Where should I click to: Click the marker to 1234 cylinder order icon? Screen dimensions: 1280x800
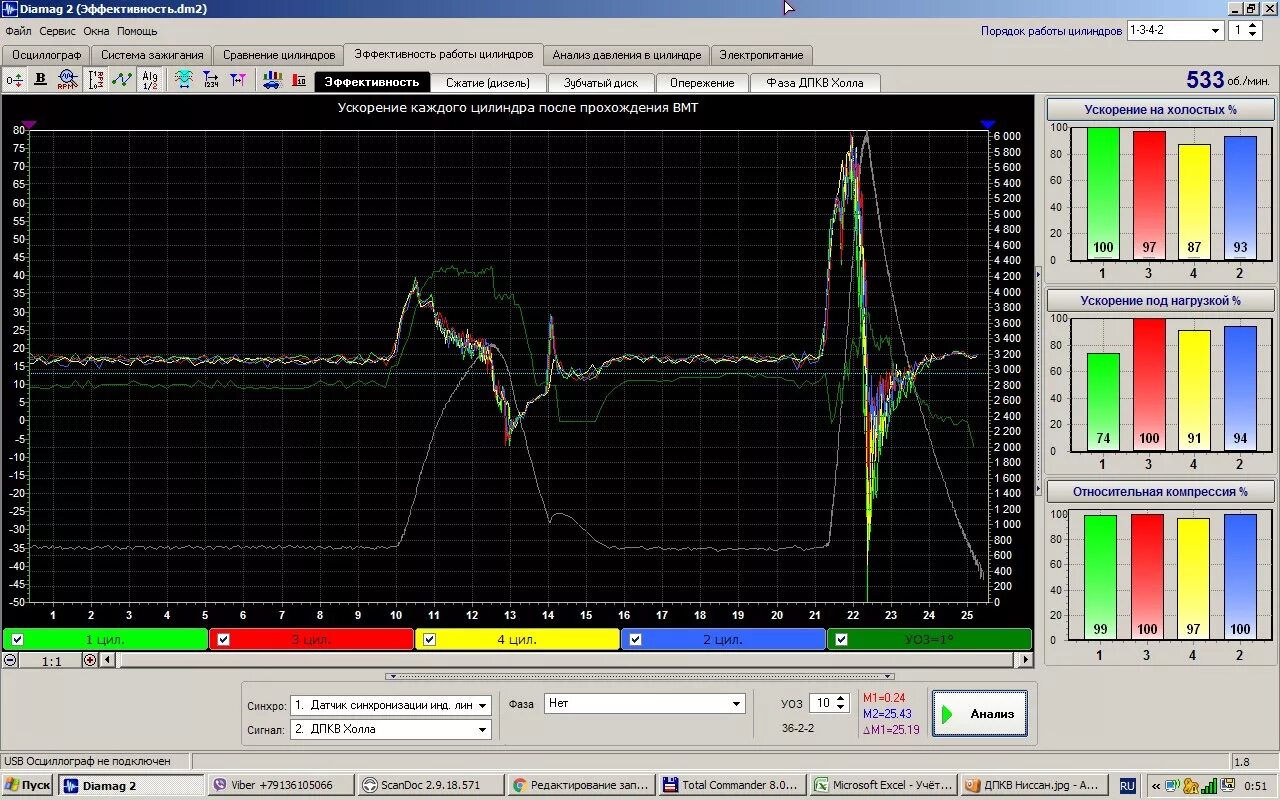[x=211, y=80]
